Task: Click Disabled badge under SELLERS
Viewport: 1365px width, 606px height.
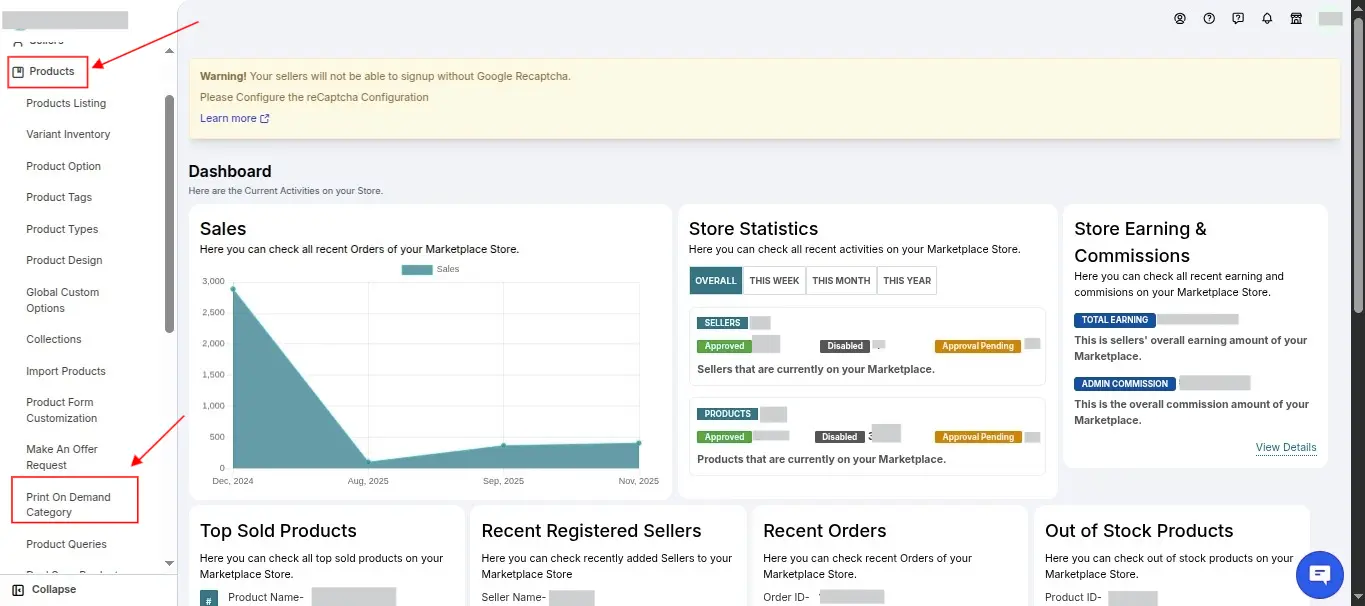Action: point(845,346)
